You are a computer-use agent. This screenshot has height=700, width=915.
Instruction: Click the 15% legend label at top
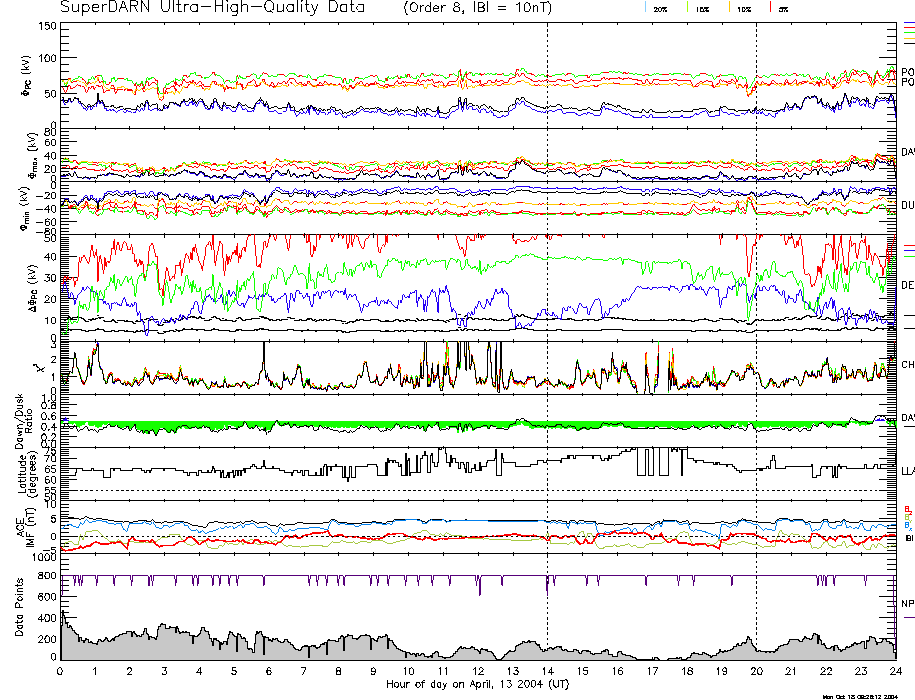702,8
